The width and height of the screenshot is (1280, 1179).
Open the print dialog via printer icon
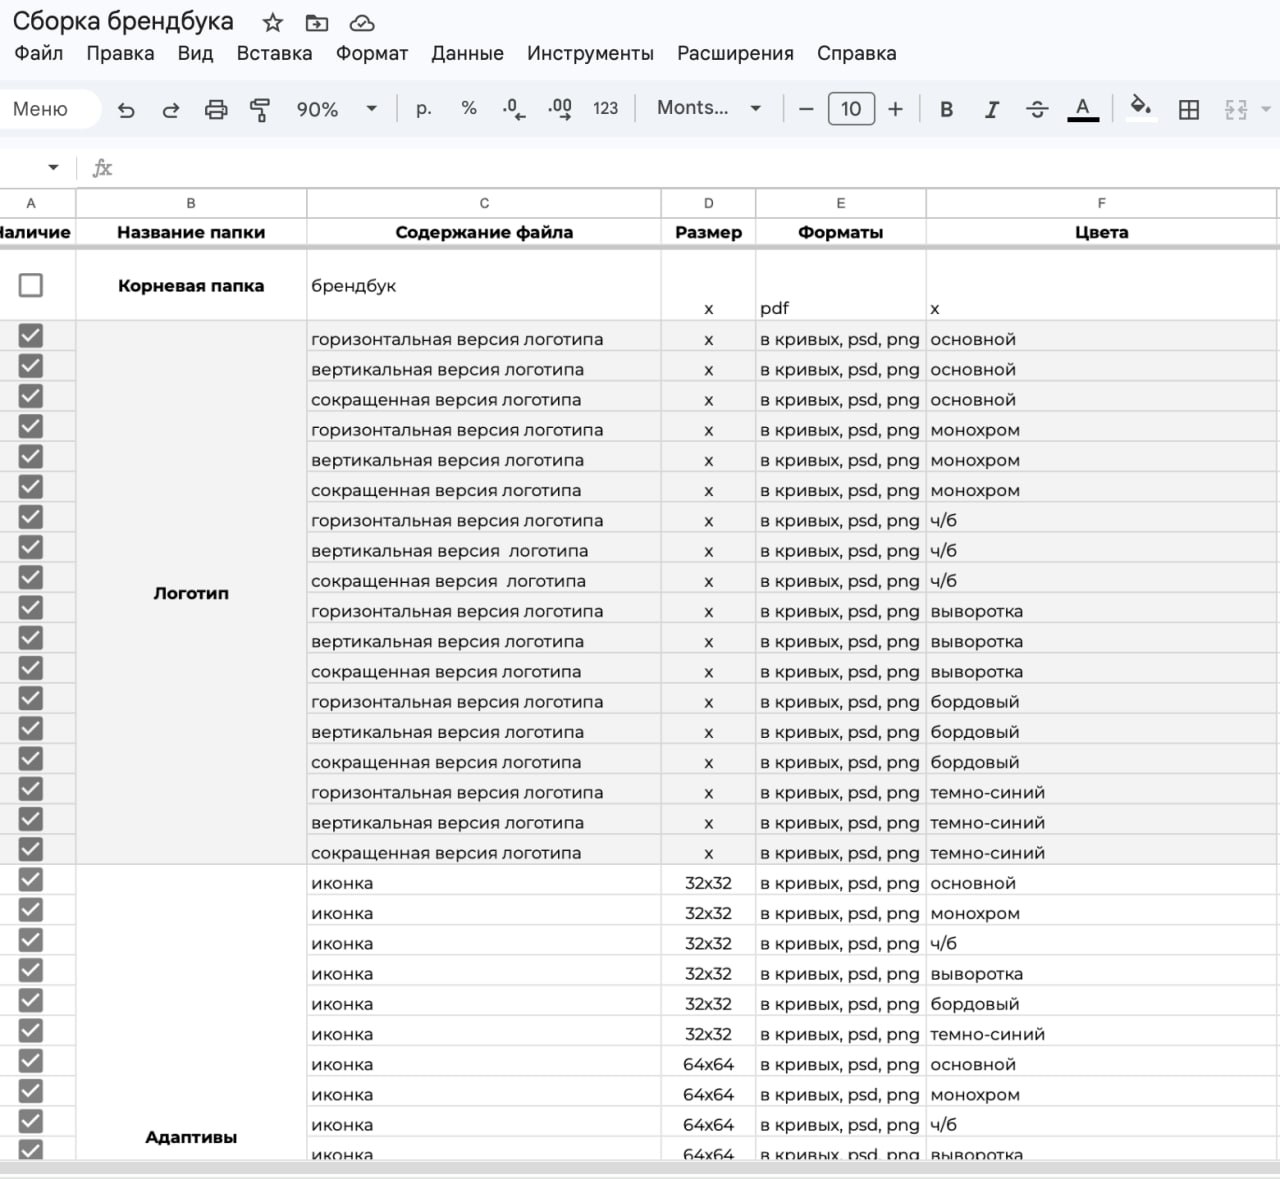pyautogui.click(x=216, y=109)
